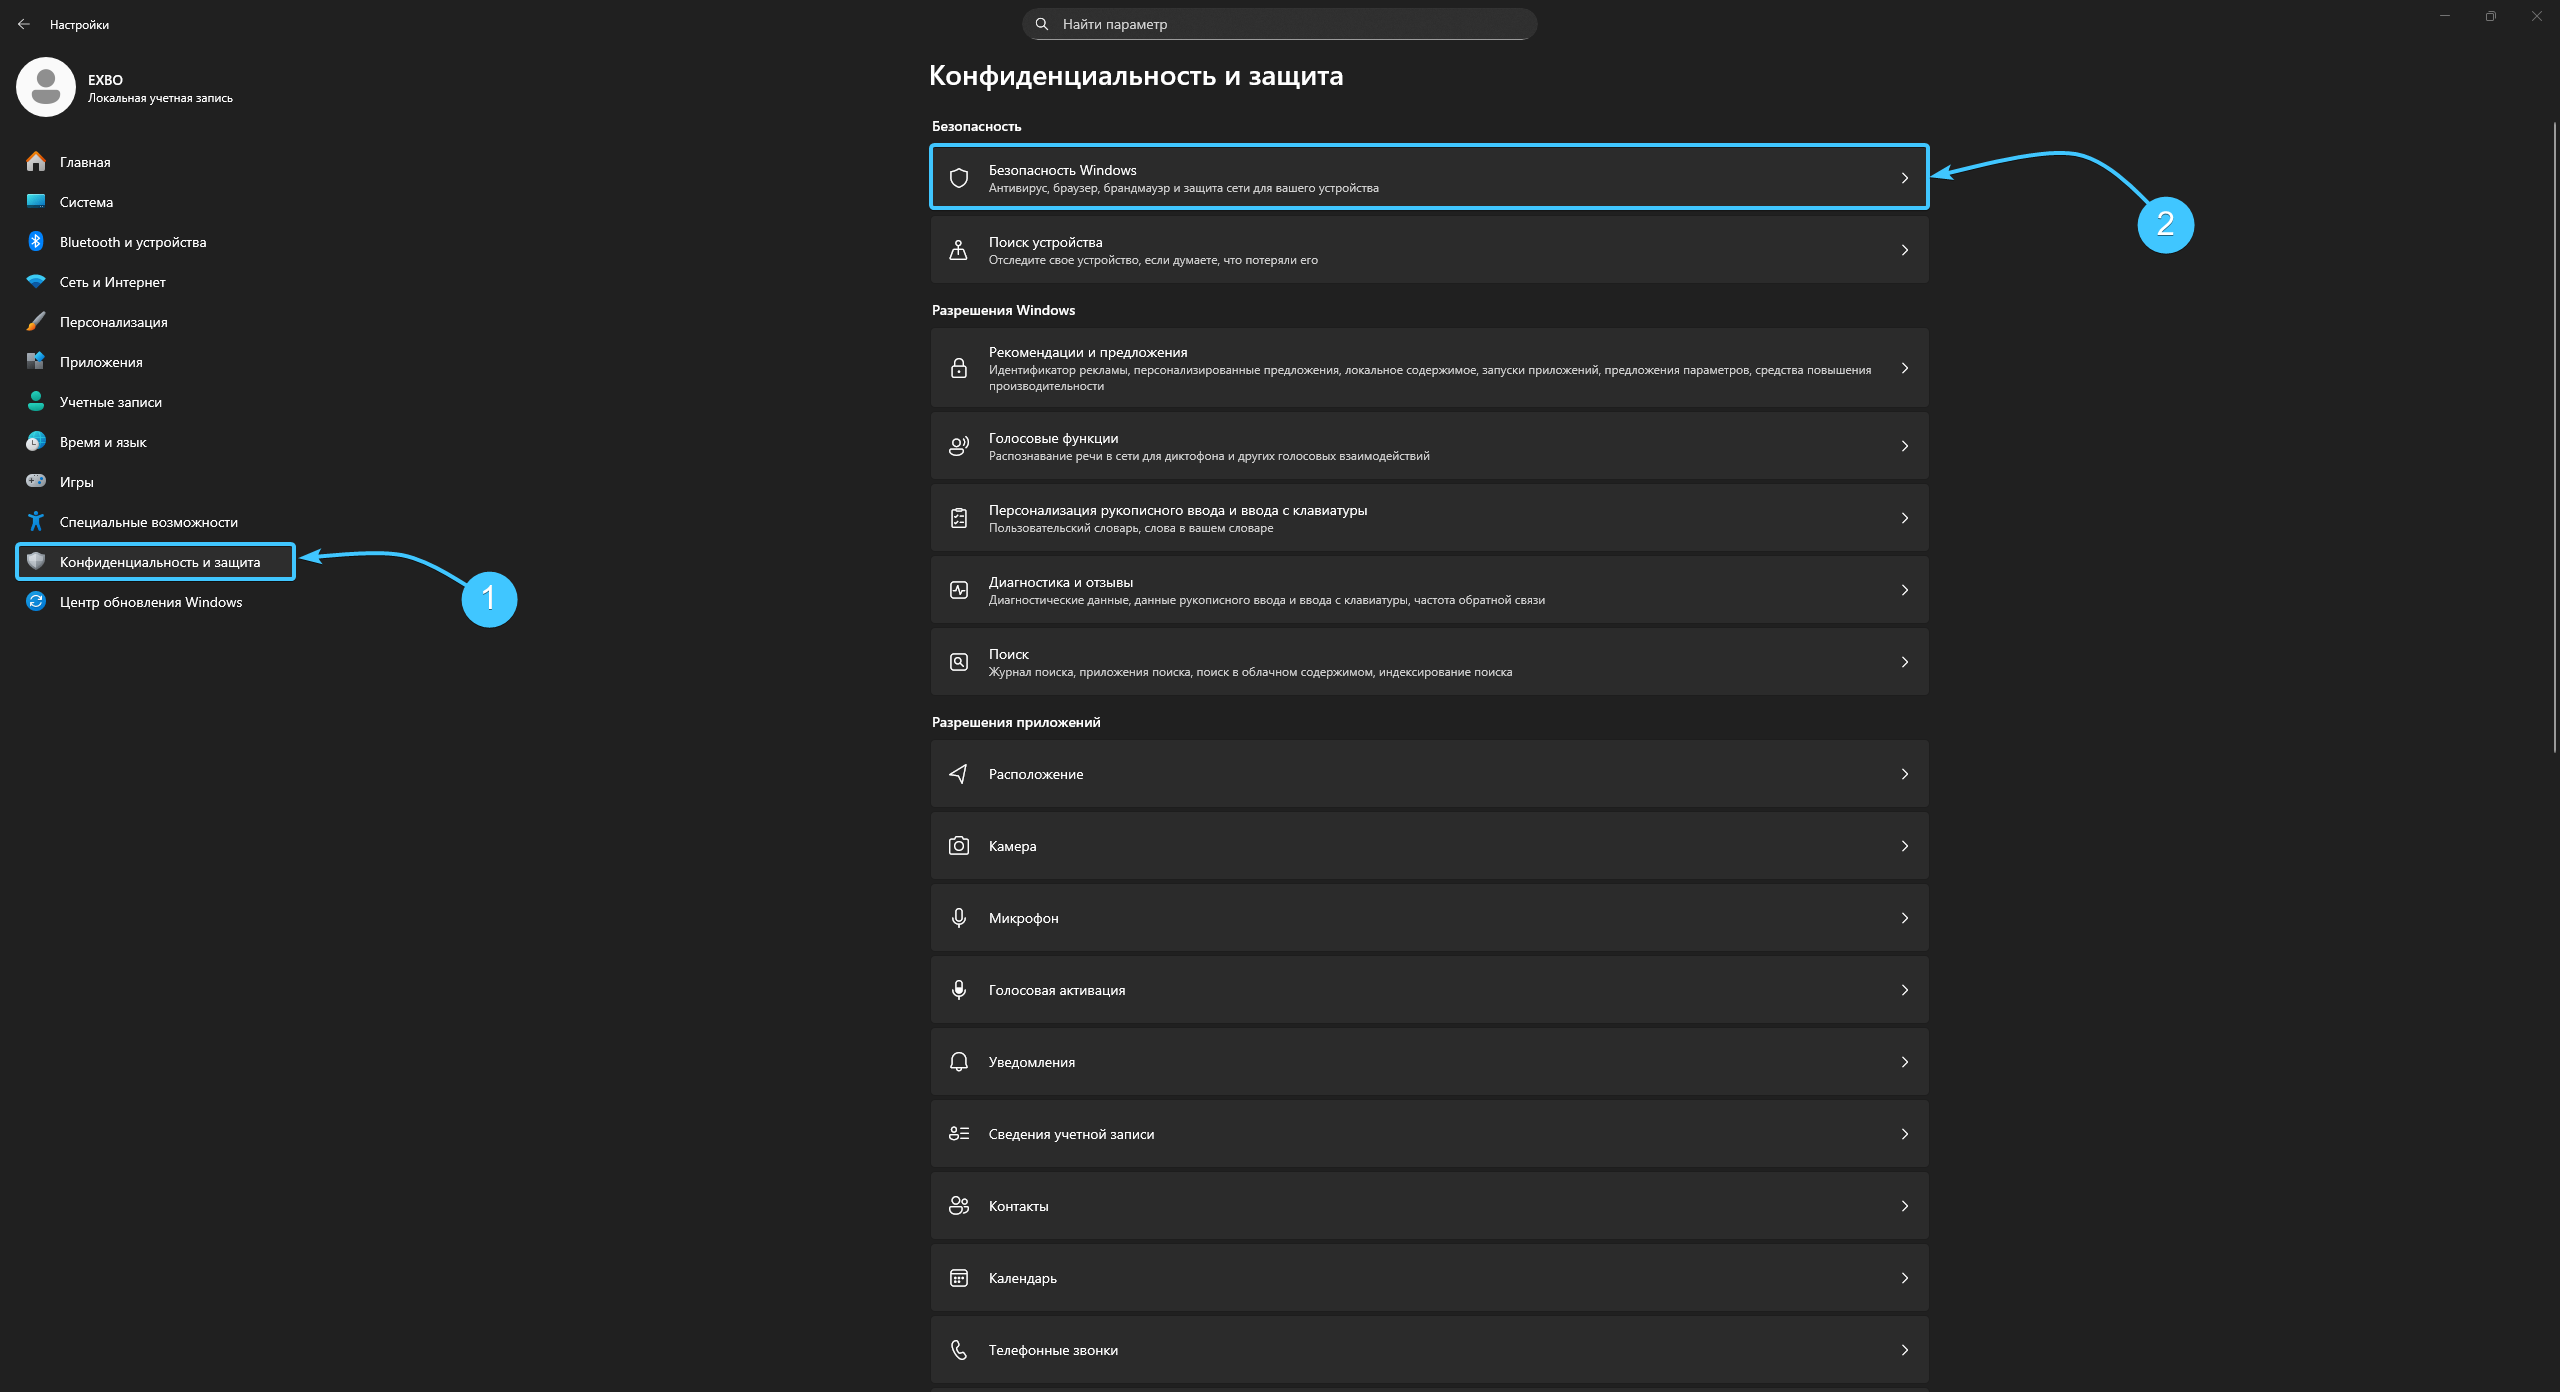Click the shield icon for Windows Security
This screenshot has width=2560, height=1392.
tap(958, 178)
